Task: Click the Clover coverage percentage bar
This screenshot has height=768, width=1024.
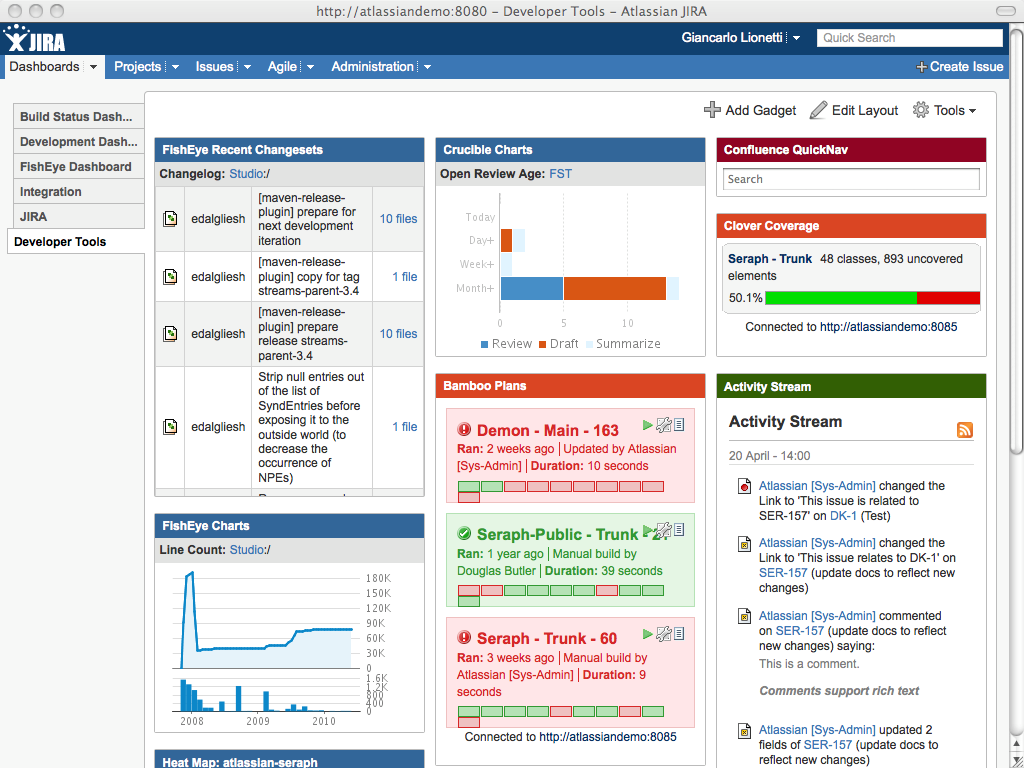Action: click(871, 298)
